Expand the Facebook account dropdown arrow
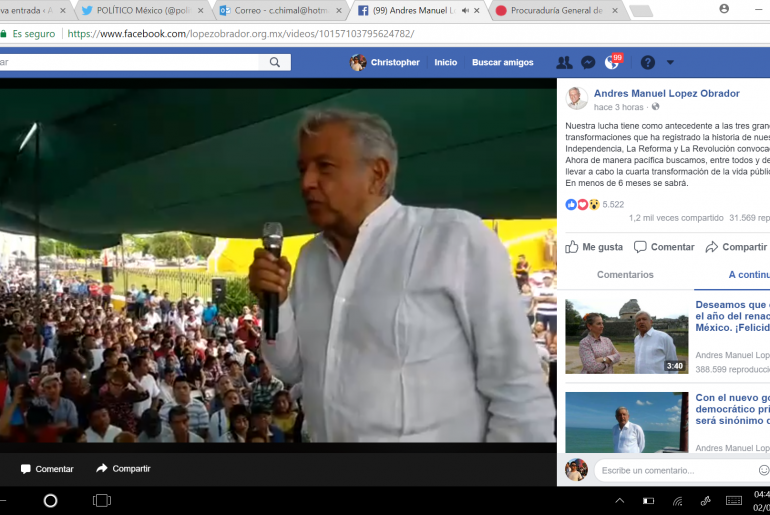The image size is (770, 515). coord(670,62)
